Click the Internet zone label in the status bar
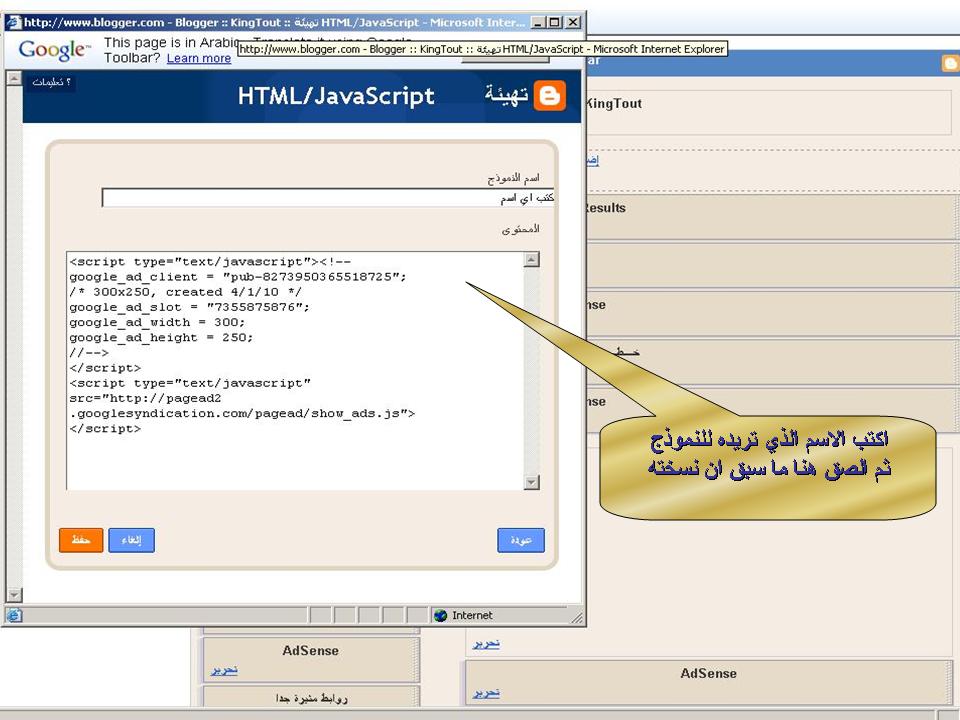The width and height of the screenshot is (960, 720). click(x=472, y=615)
